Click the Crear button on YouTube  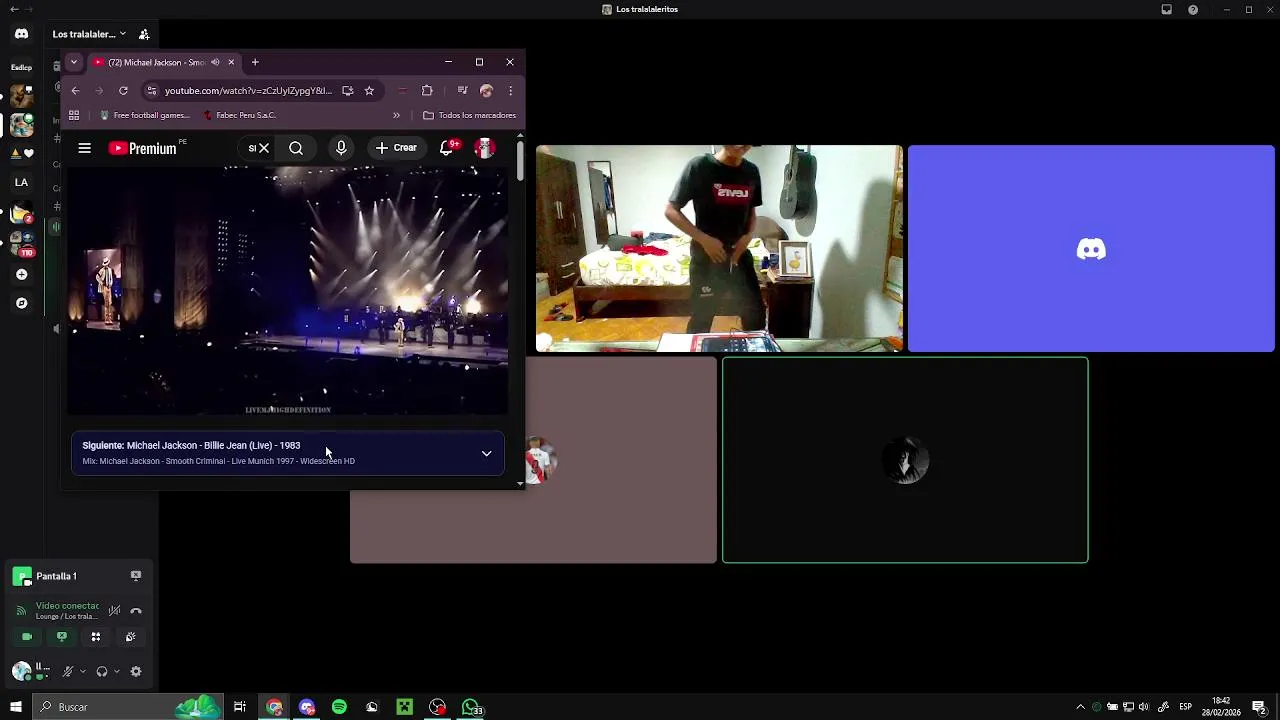point(396,148)
